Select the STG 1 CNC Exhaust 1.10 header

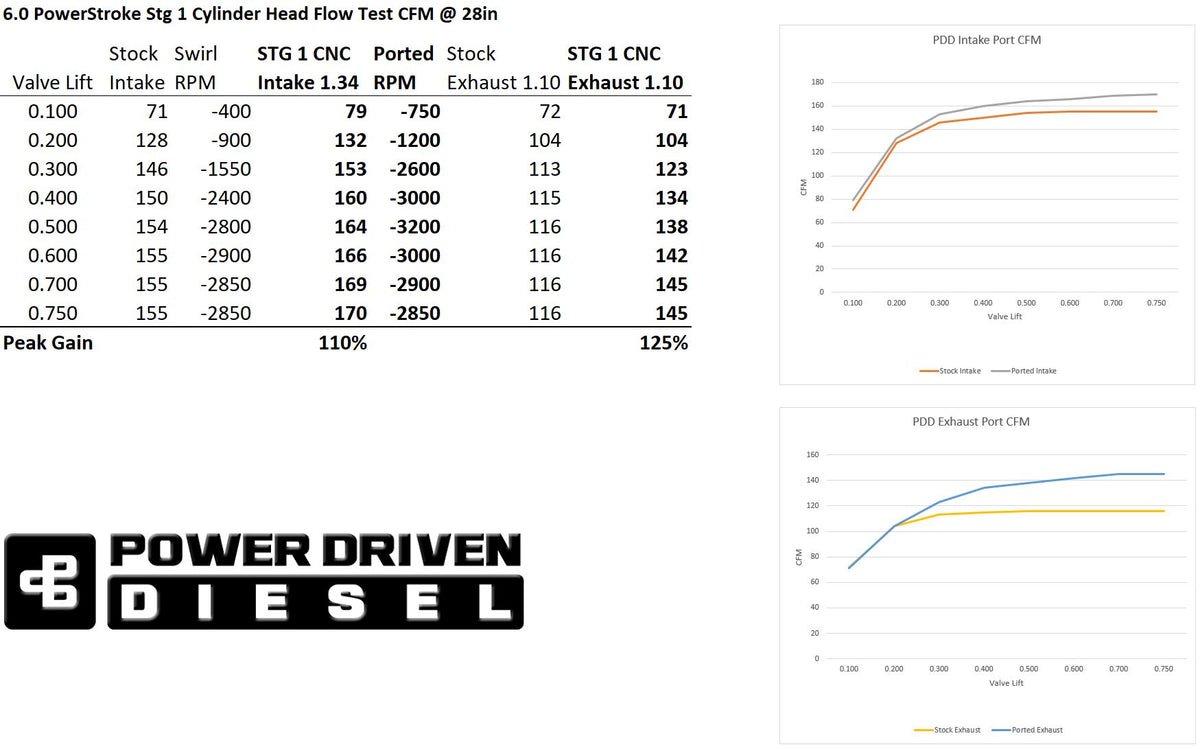point(625,67)
